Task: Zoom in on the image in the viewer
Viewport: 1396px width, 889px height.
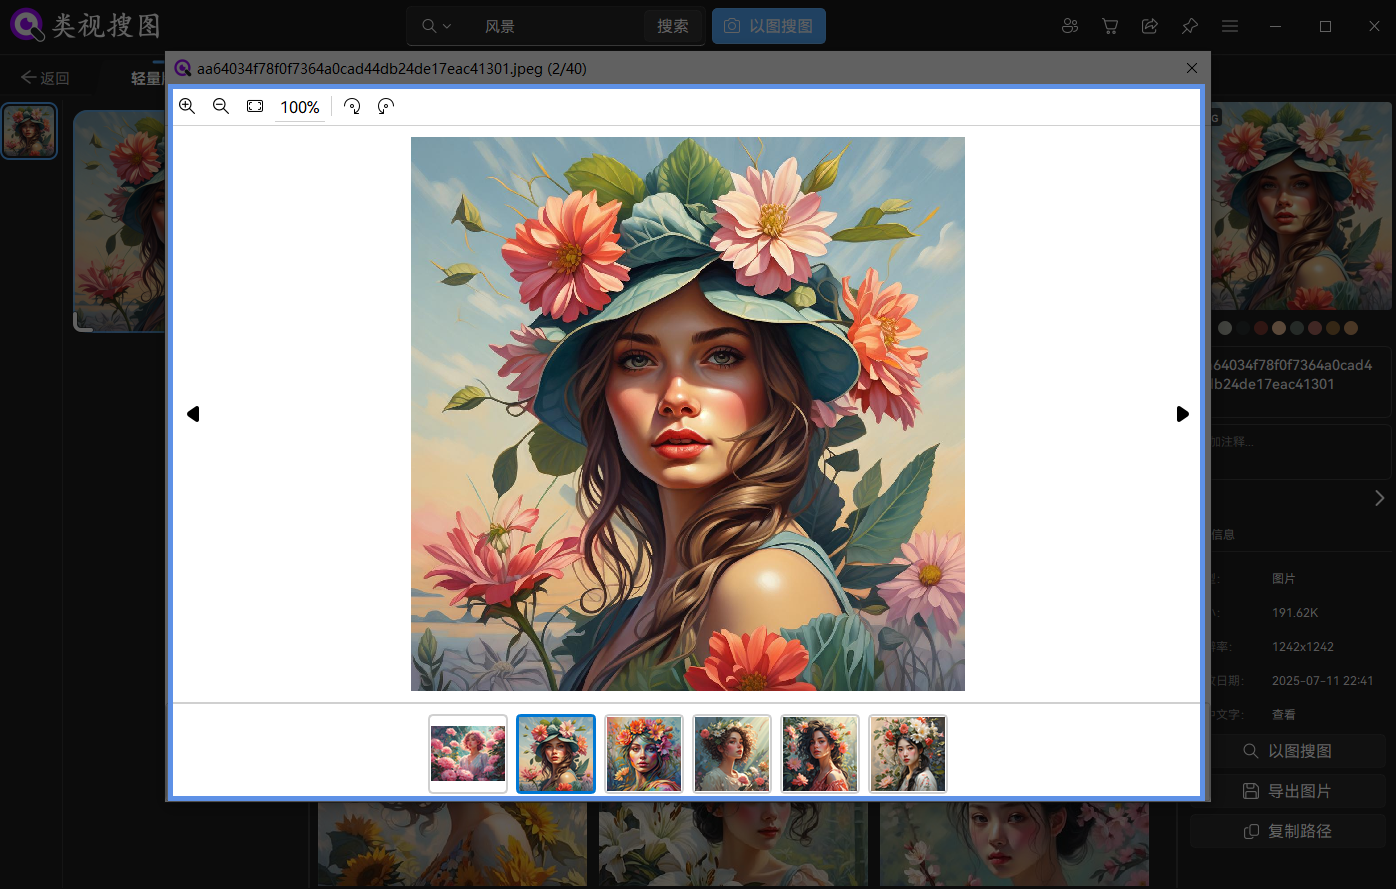Action: (187, 106)
